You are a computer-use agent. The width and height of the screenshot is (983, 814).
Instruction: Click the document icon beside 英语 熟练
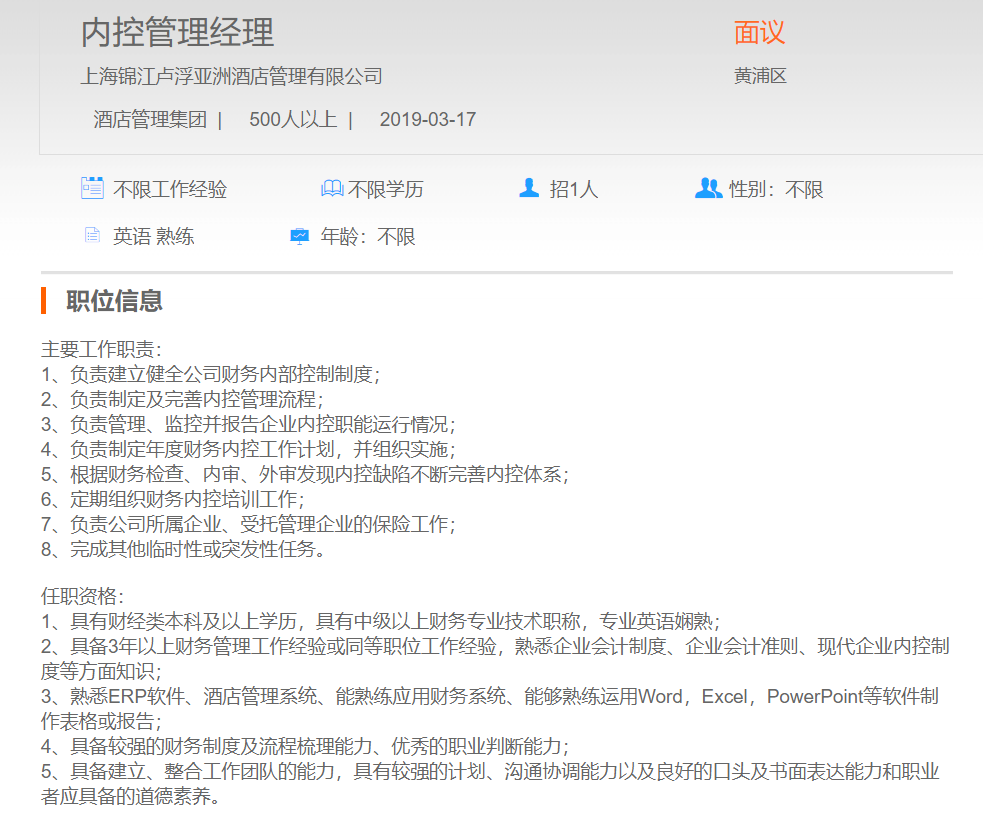(x=92, y=236)
